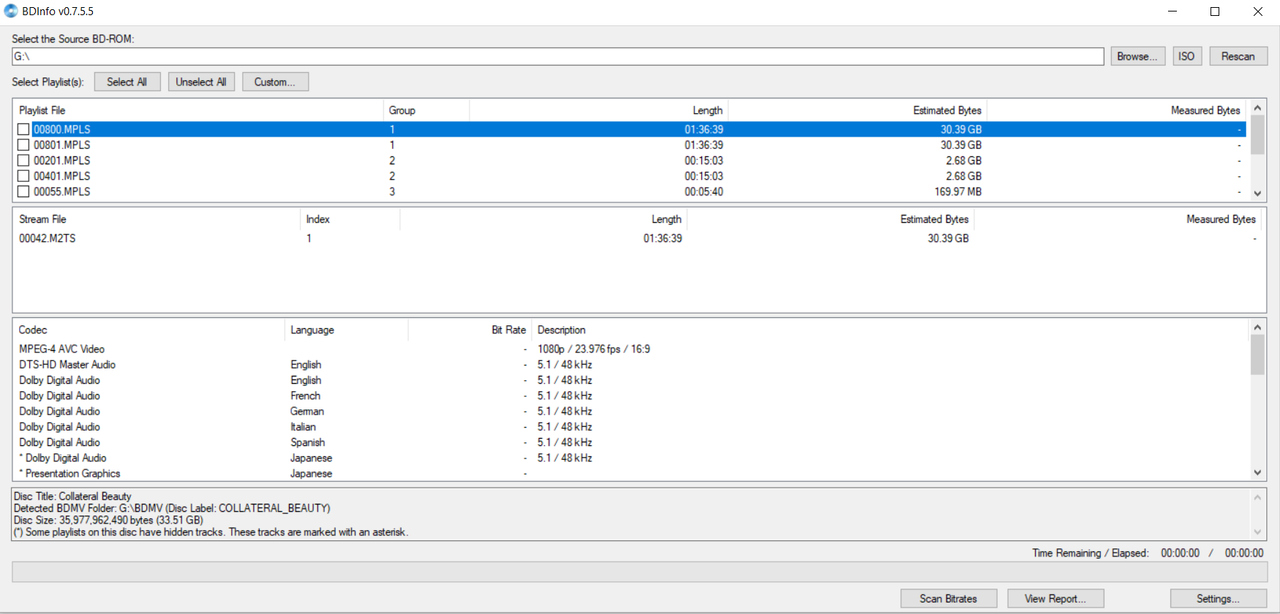Click the Description column header
Viewport: 1280px width, 614px height.
tap(890, 330)
